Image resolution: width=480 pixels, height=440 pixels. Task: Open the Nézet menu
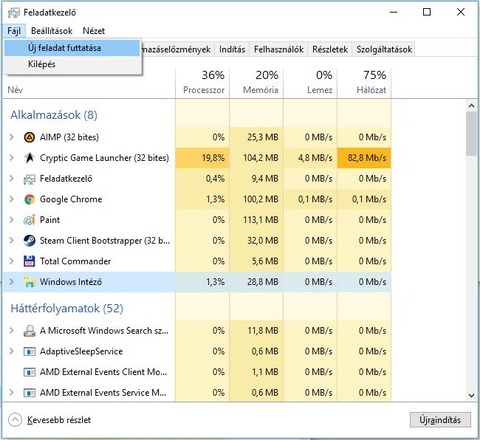pyautogui.click(x=94, y=31)
